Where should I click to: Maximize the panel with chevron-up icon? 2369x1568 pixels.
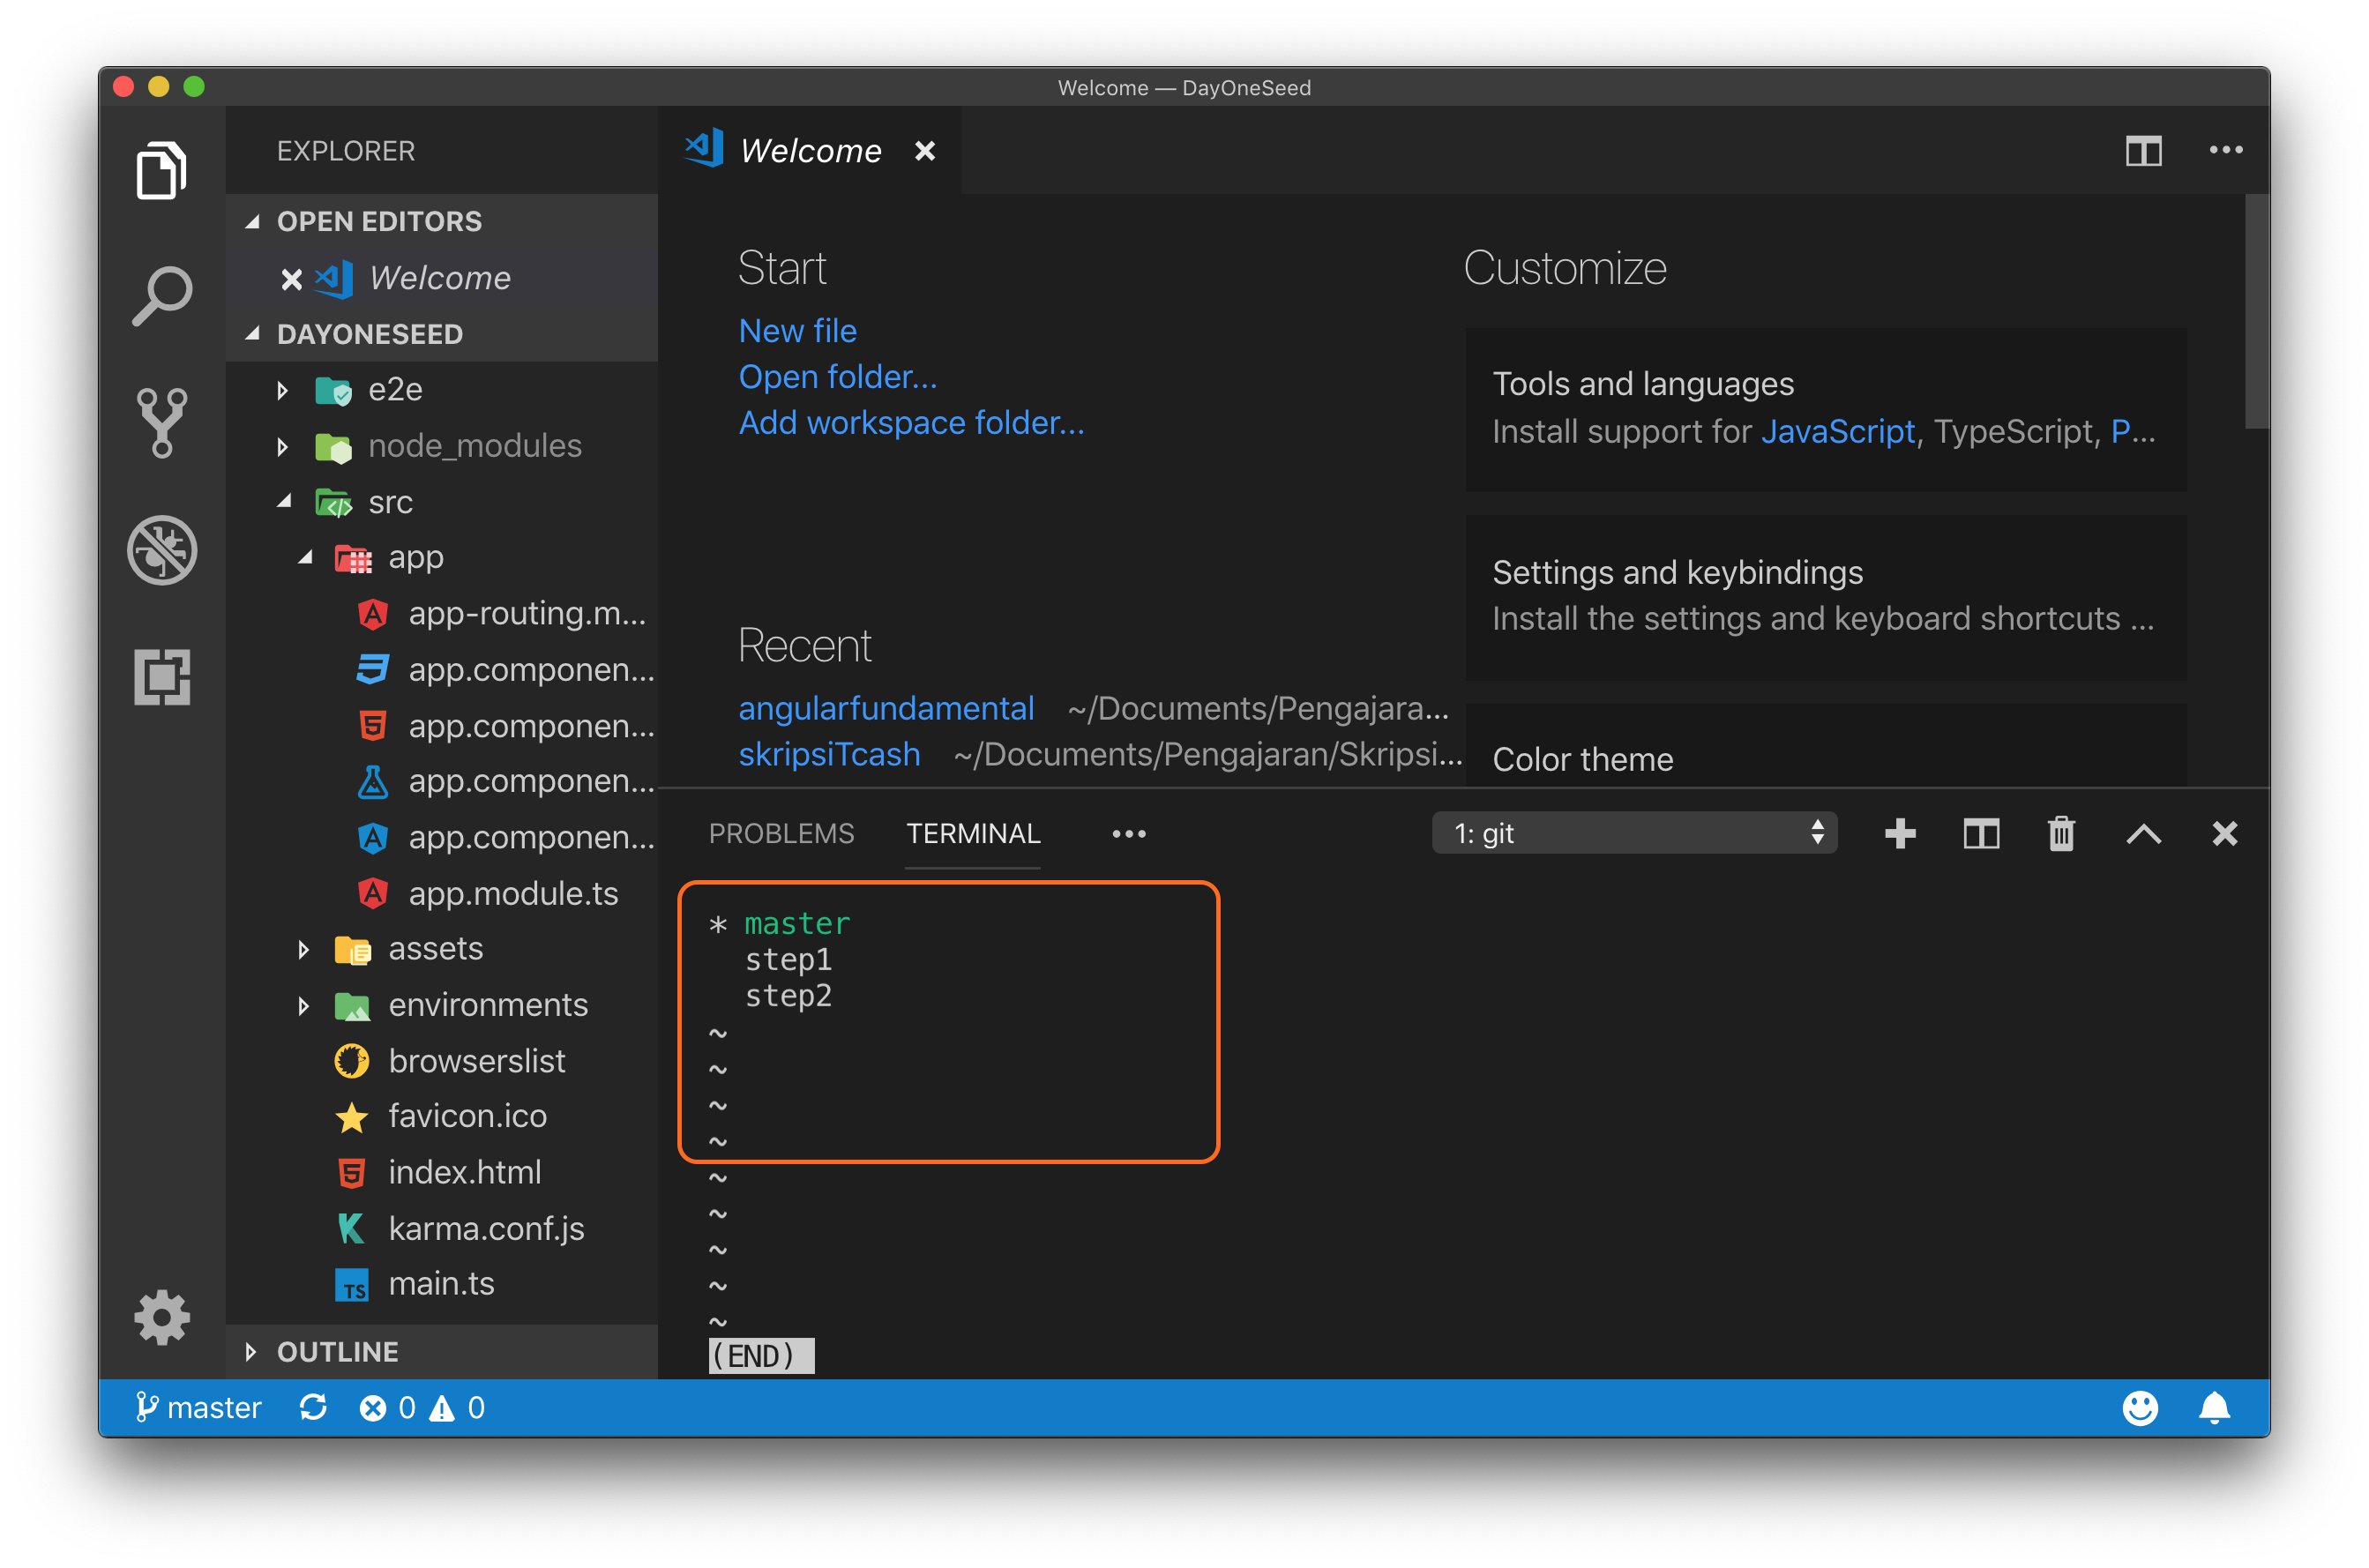coord(2143,833)
